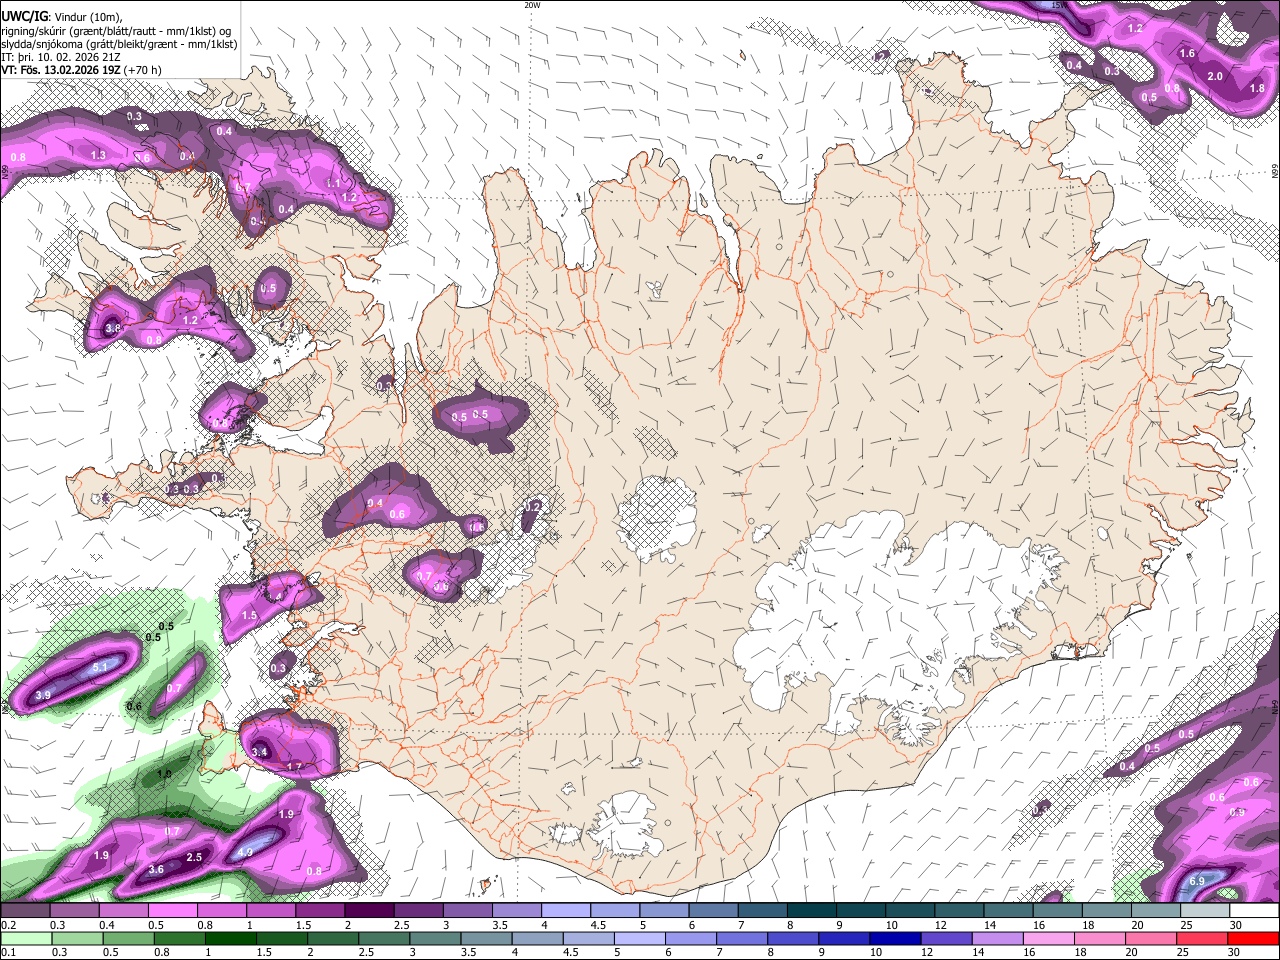
Task: Select the palest green swatch between 0.1 and 0.3
Action: [x=25, y=939]
